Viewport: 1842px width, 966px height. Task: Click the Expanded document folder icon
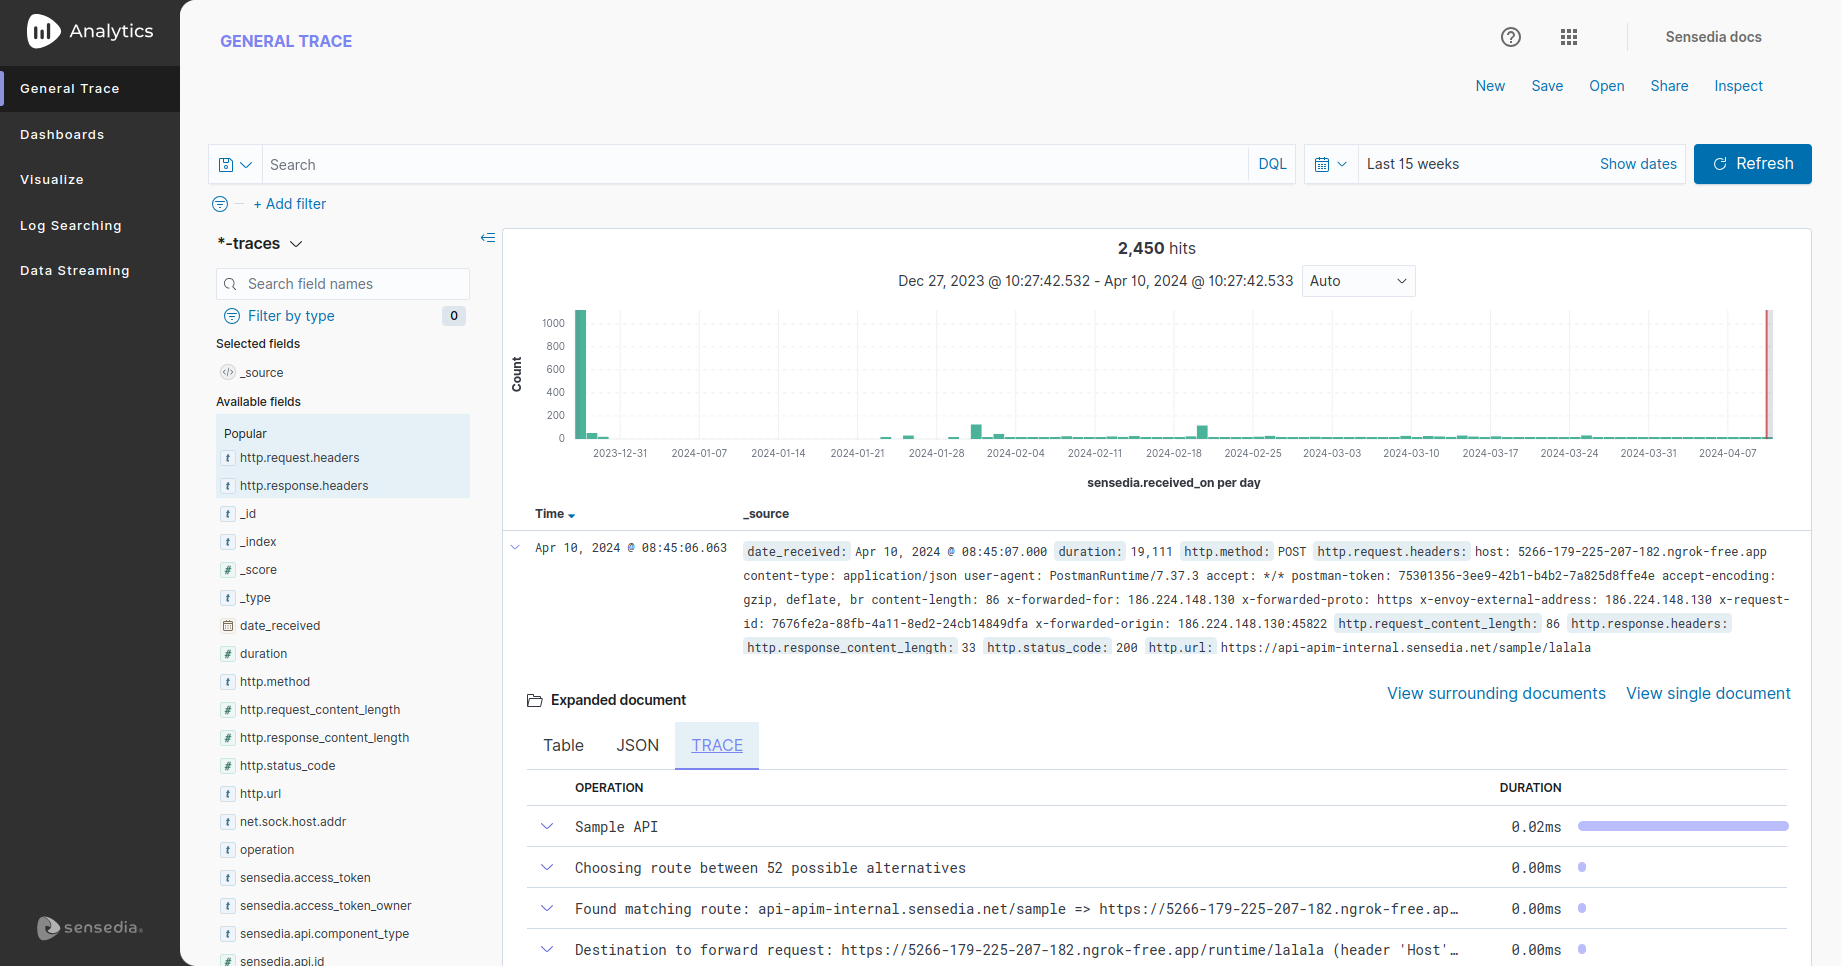535,701
